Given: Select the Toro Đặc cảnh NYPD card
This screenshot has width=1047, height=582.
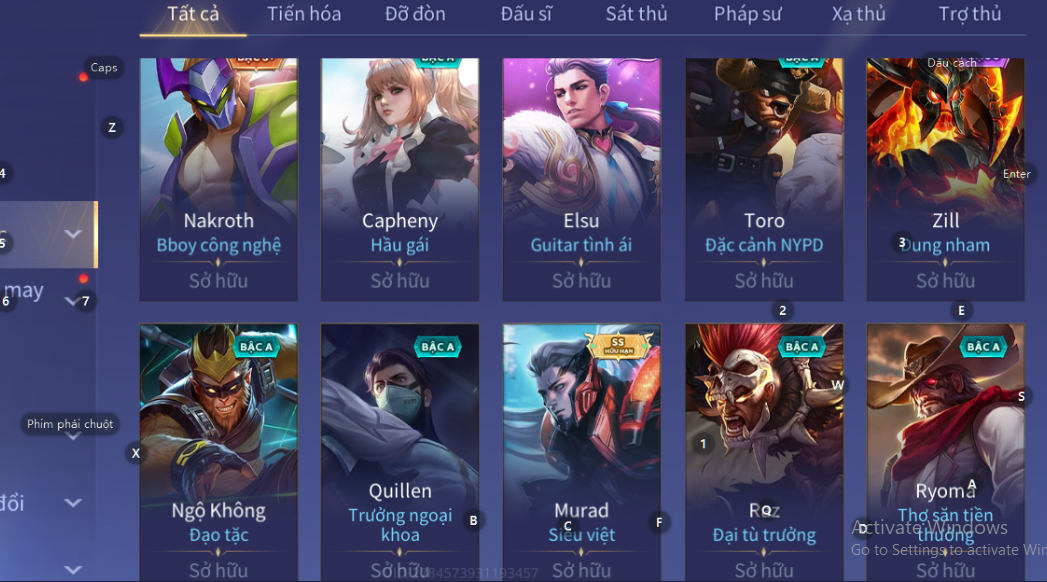Looking at the screenshot, I should pos(764,179).
